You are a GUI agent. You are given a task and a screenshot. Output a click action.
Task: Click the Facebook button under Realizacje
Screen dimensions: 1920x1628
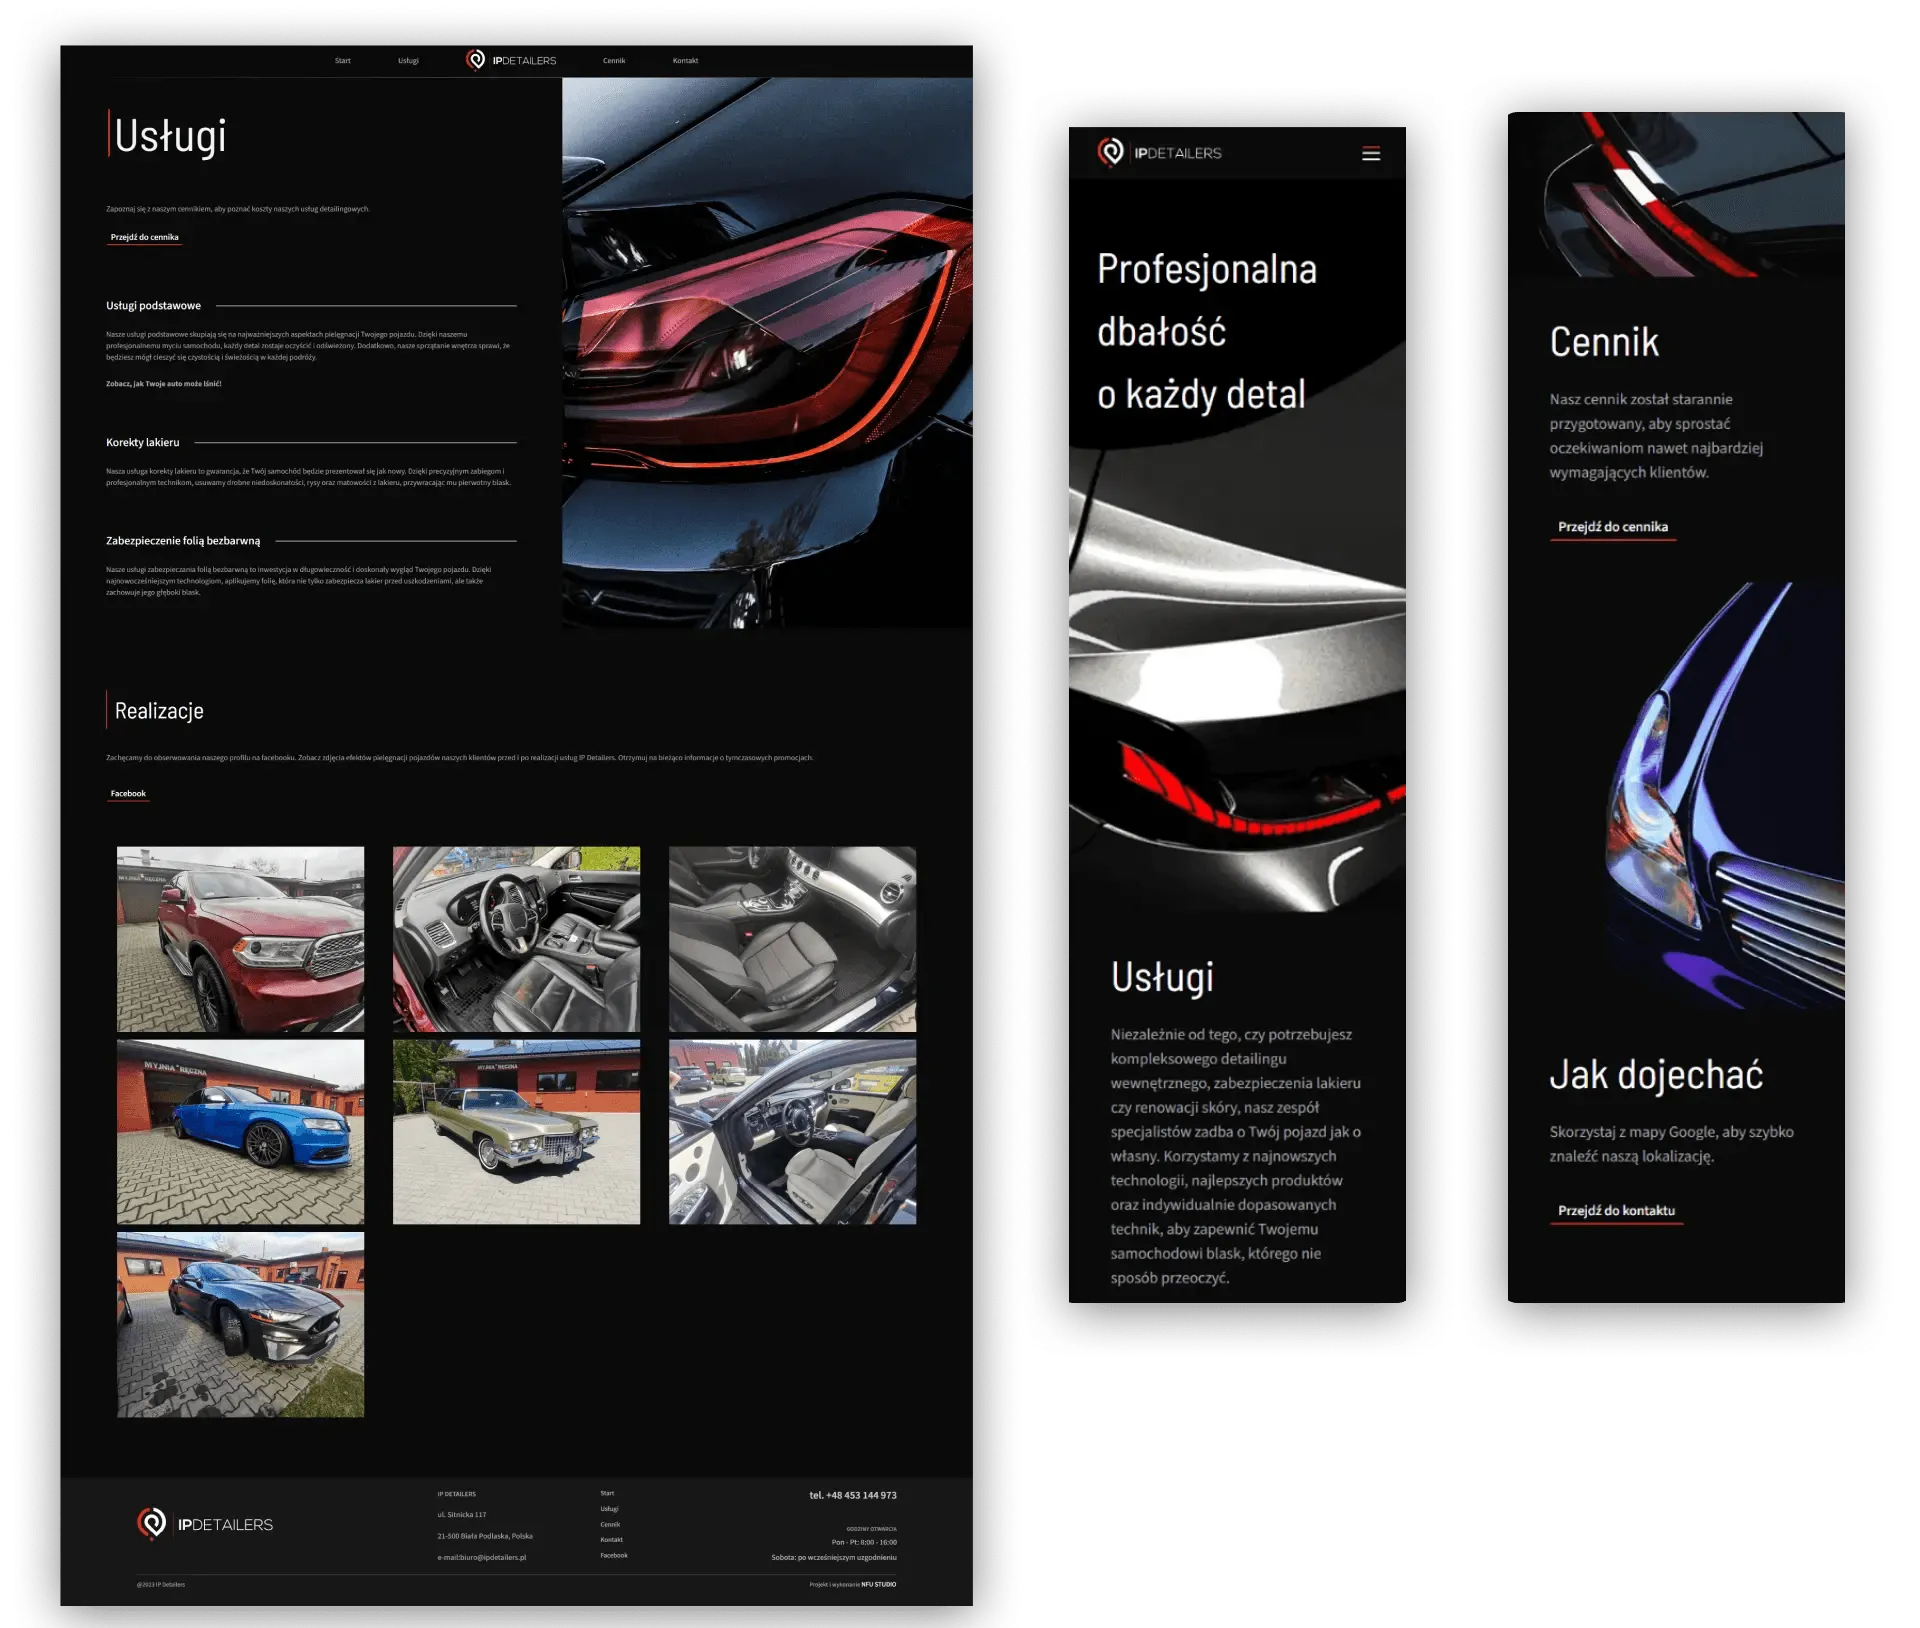[x=128, y=793]
